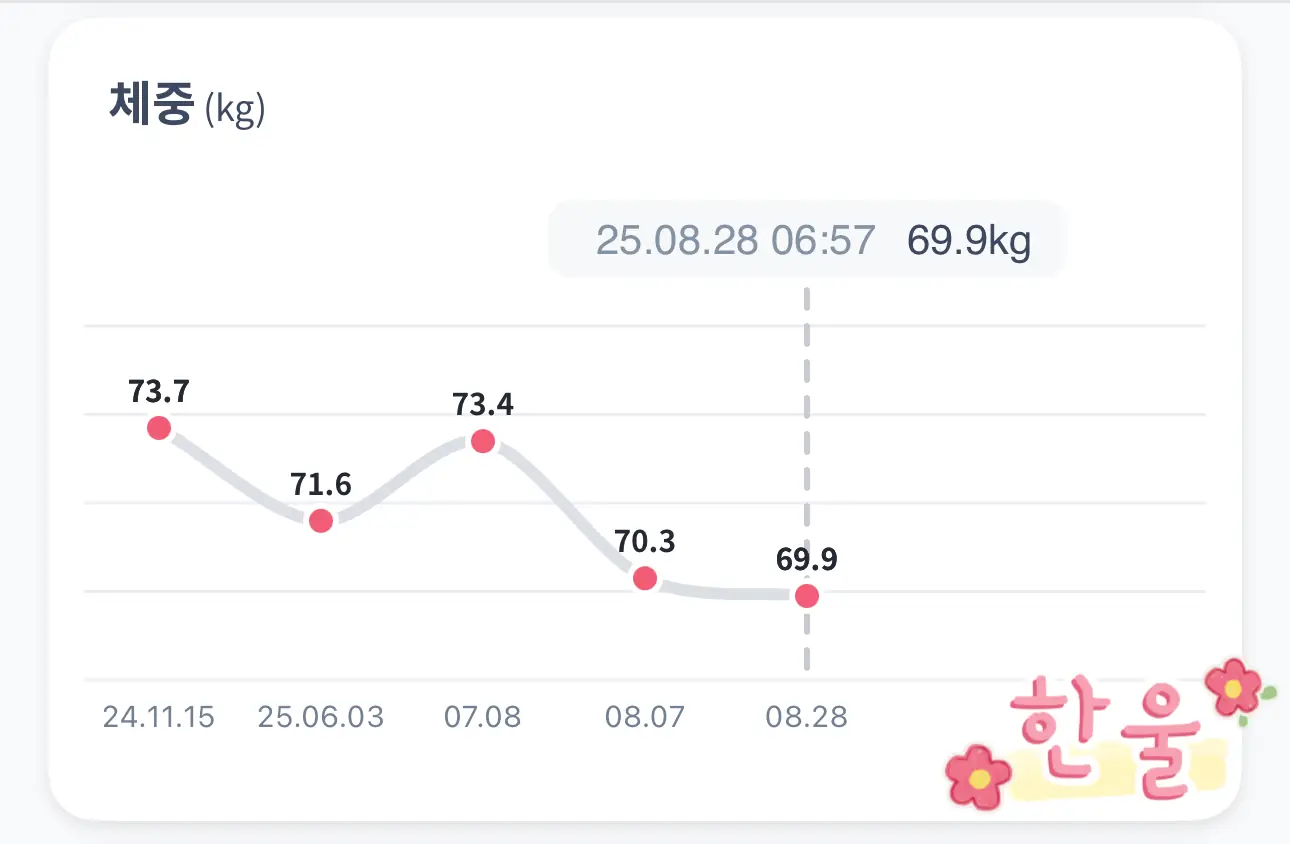Click the dashed vertical marker line
1290x844 pixels.
[807, 480]
